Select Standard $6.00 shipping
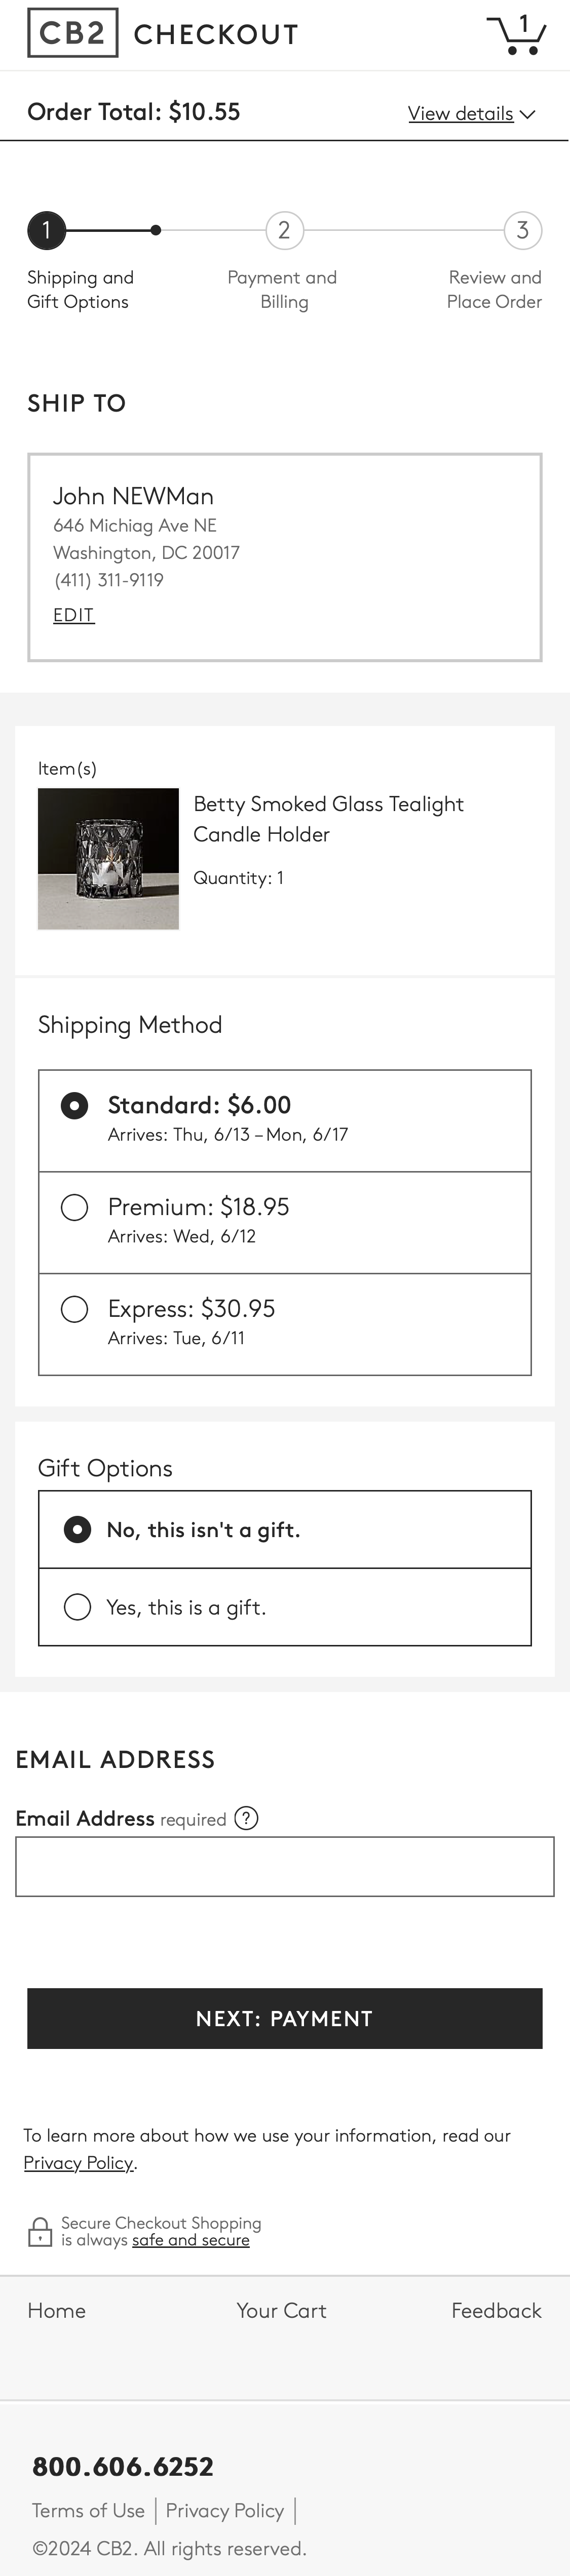Image resolution: width=570 pixels, height=2576 pixels. (75, 1105)
